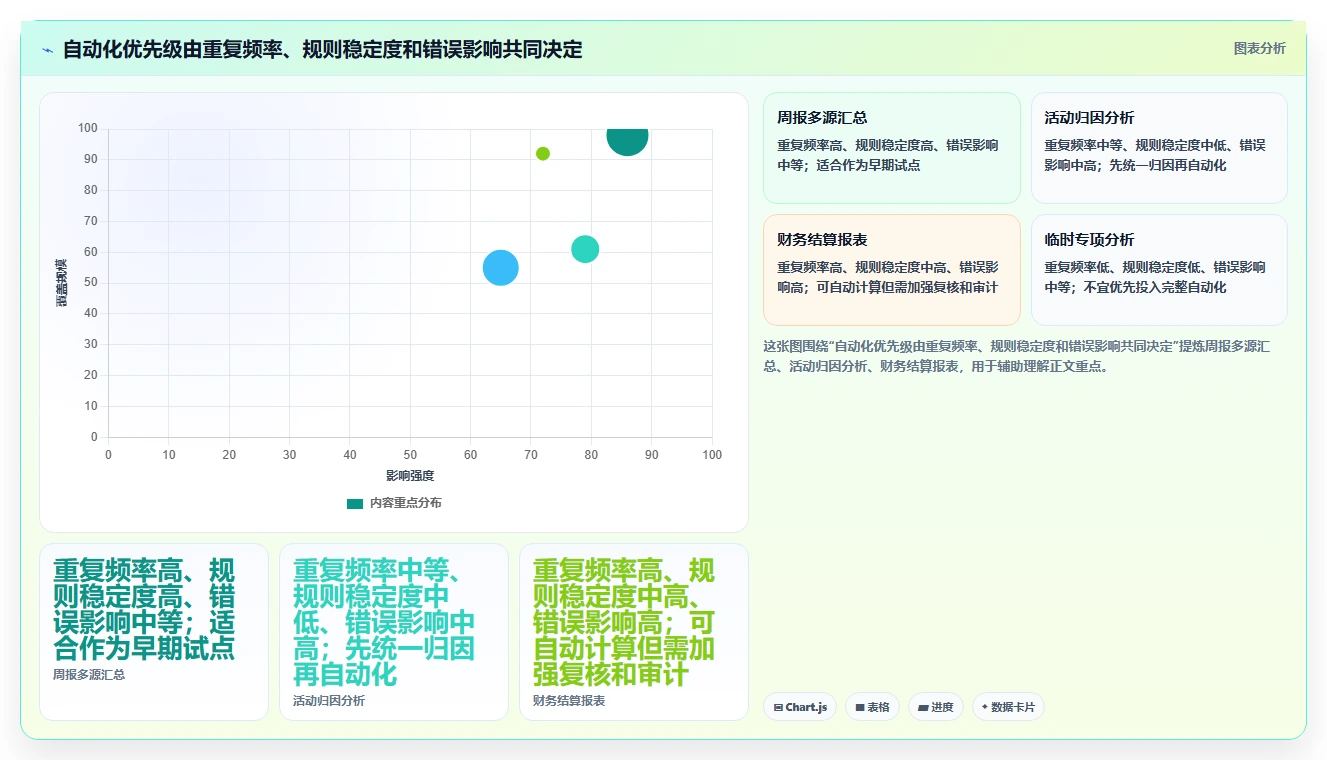Click the icon on the 进度 chip
This screenshot has width=1327, height=760.
click(x=923, y=707)
